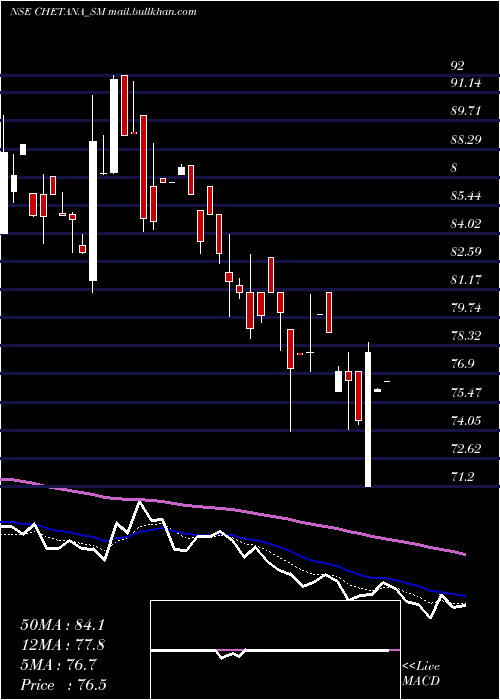
Task: Click the 84.02 price axis label
Action: (x=466, y=224)
